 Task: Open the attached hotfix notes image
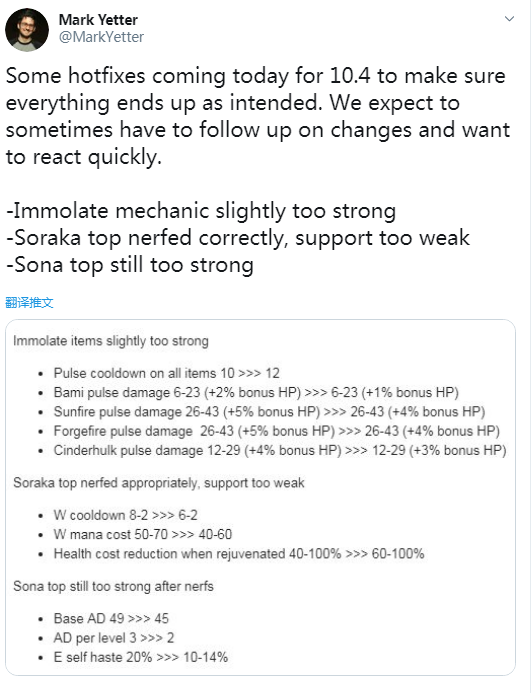click(x=260, y=497)
